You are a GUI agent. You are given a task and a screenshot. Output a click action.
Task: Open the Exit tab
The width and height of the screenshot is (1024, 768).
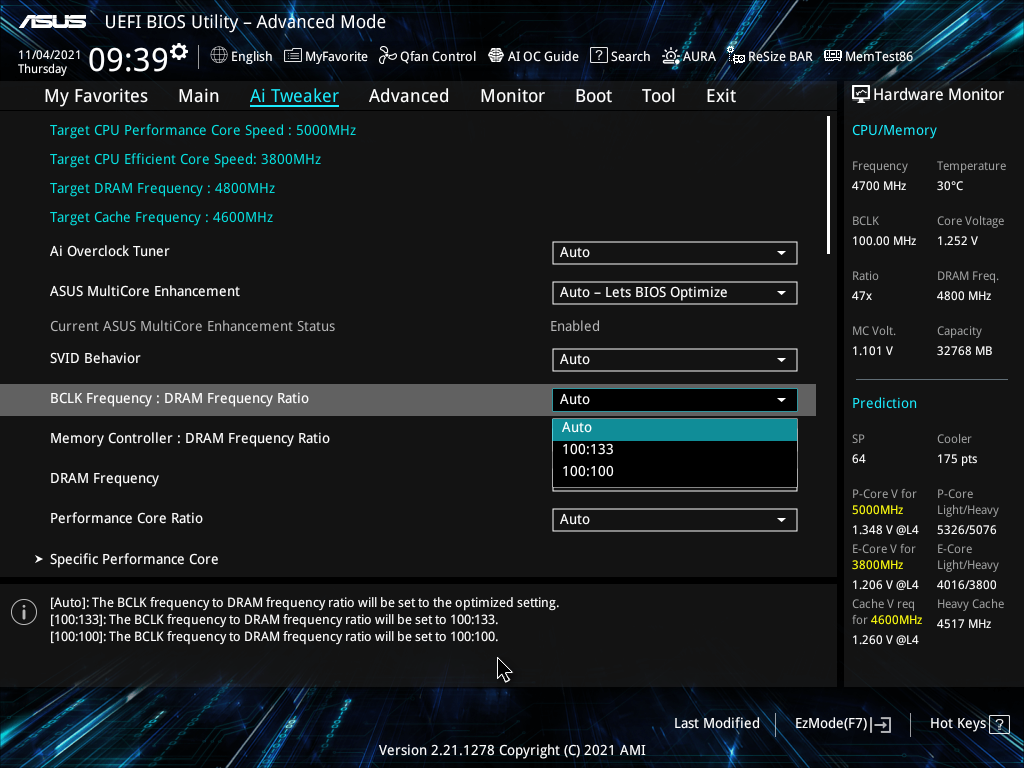(721, 96)
